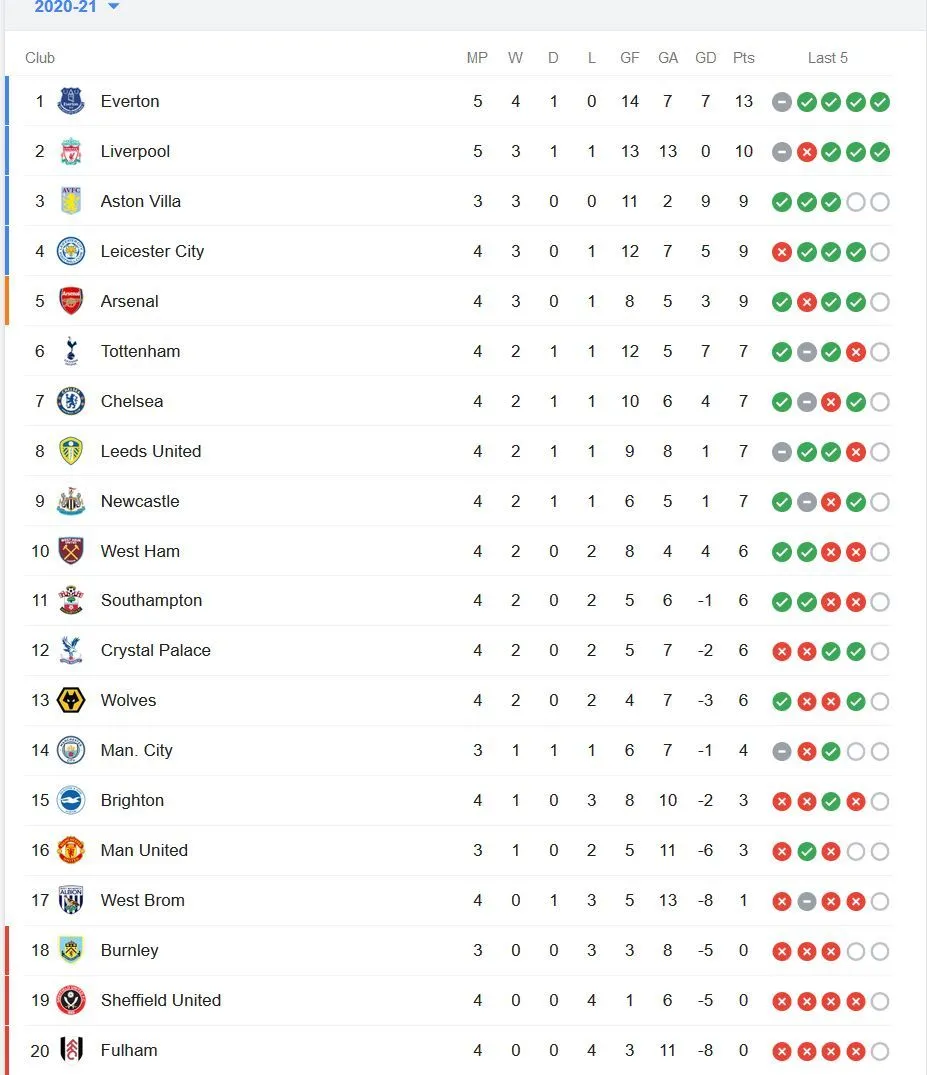Open Aston Villa via its crest icon
The width and height of the screenshot is (927, 1075).
pyautogui.click(x=70, y=201)
